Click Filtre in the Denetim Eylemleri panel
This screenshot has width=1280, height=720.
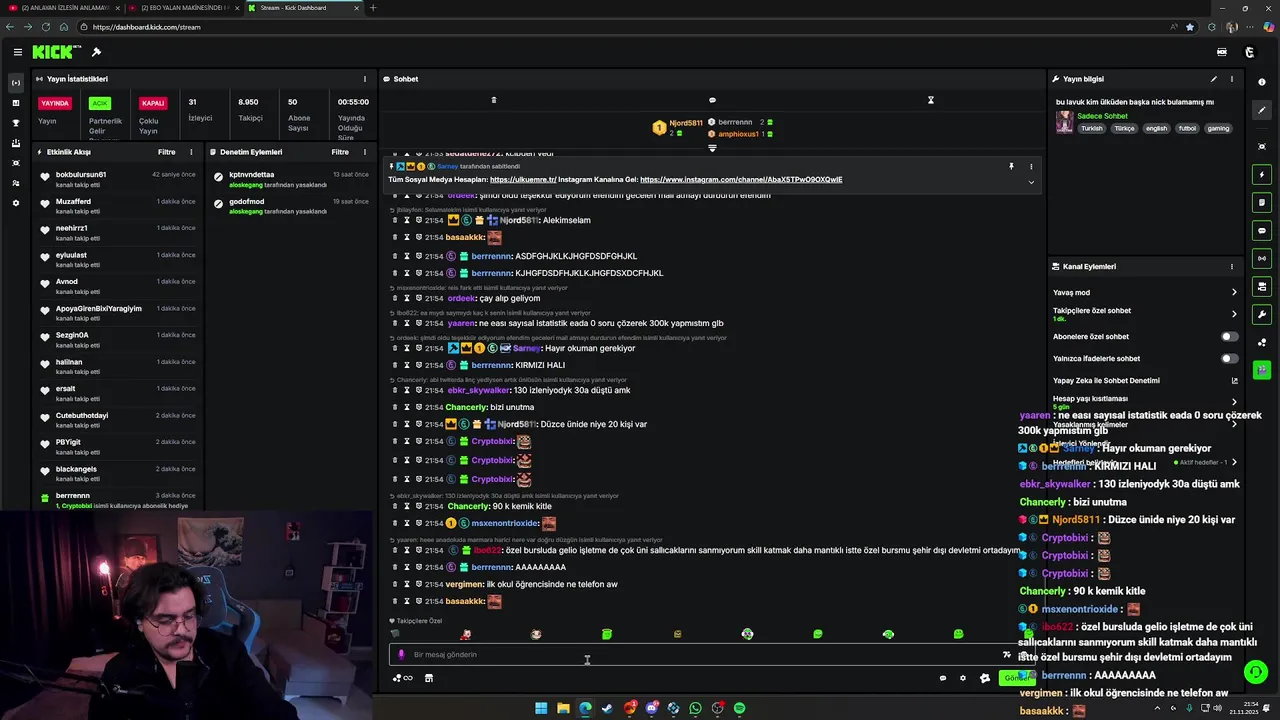[x=340, y=152]
